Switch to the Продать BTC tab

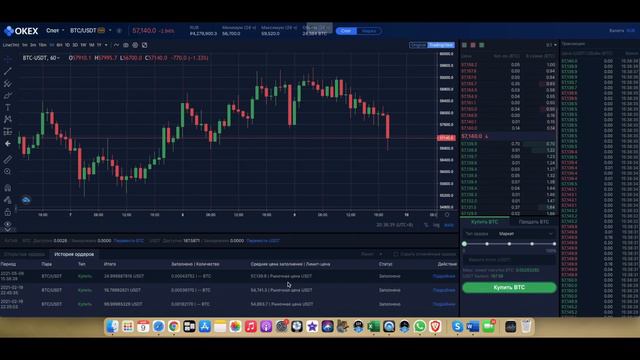click(533, 222)
